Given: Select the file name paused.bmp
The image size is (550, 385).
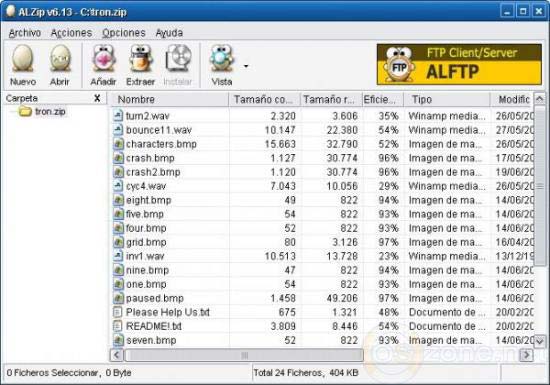Looking at the screenshot, I should 155,298.
